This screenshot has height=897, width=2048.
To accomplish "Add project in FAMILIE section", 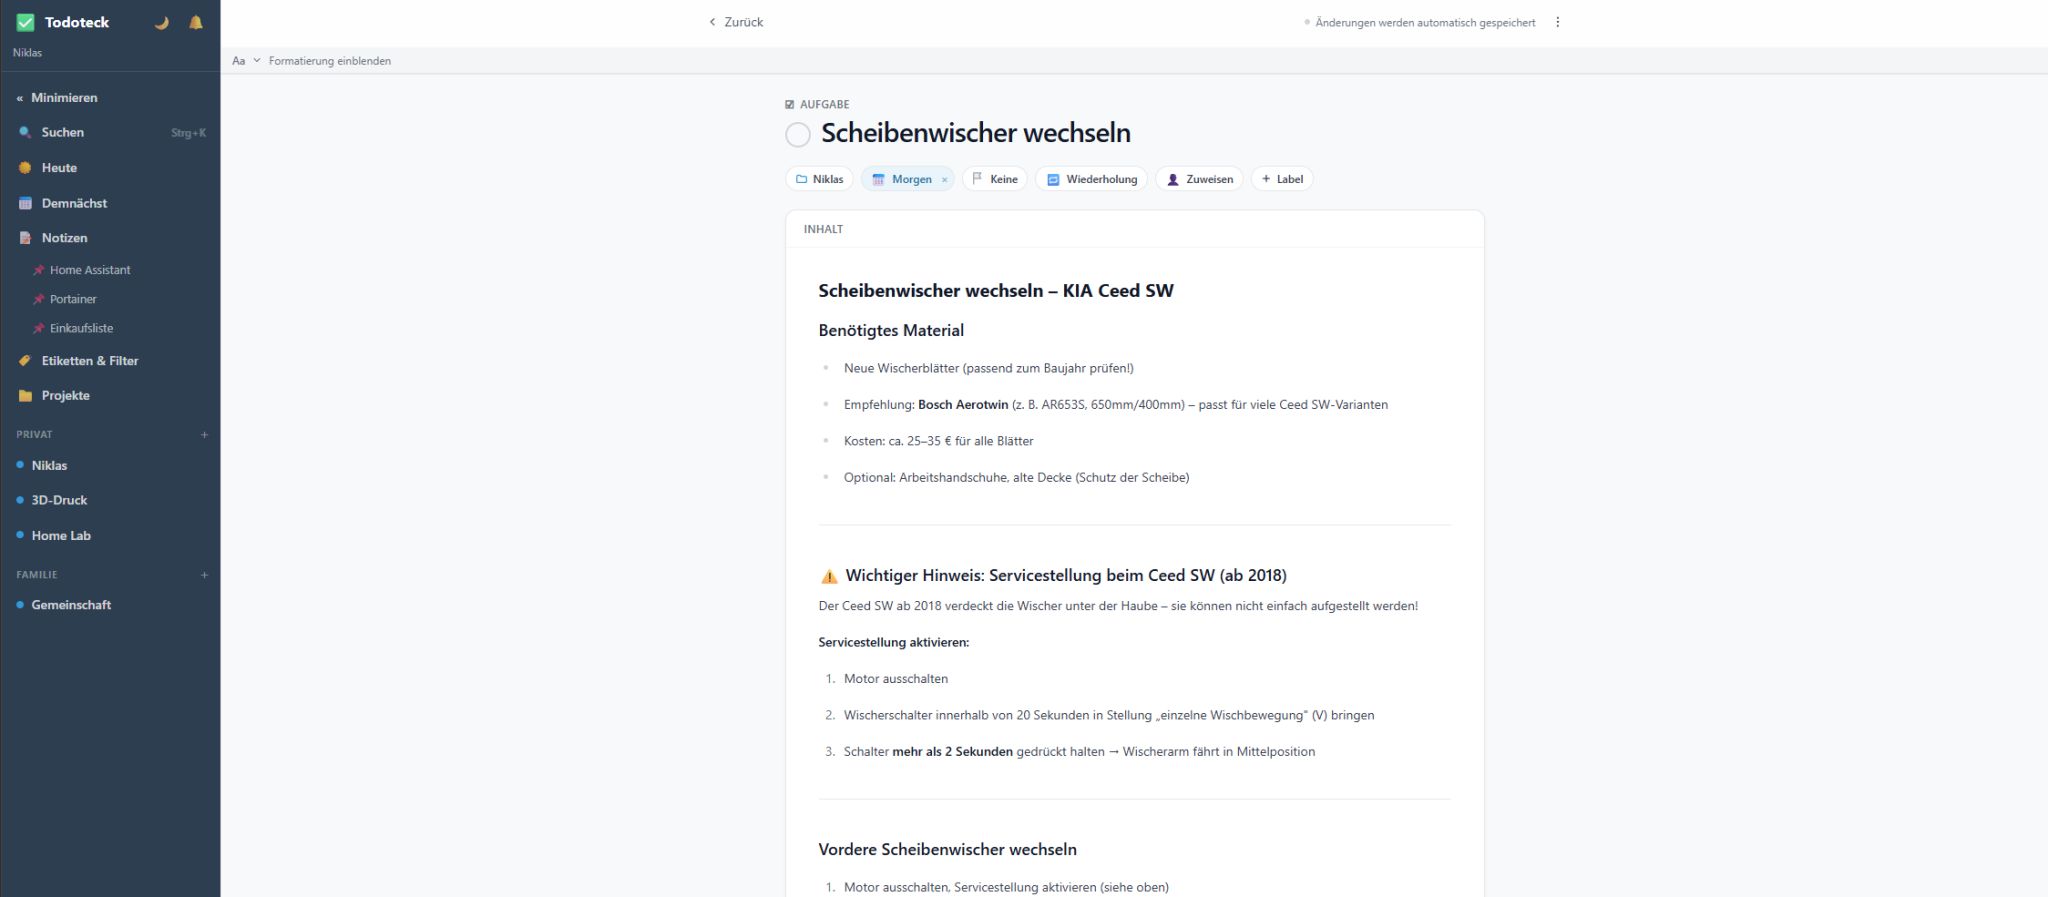I will 204,575.
